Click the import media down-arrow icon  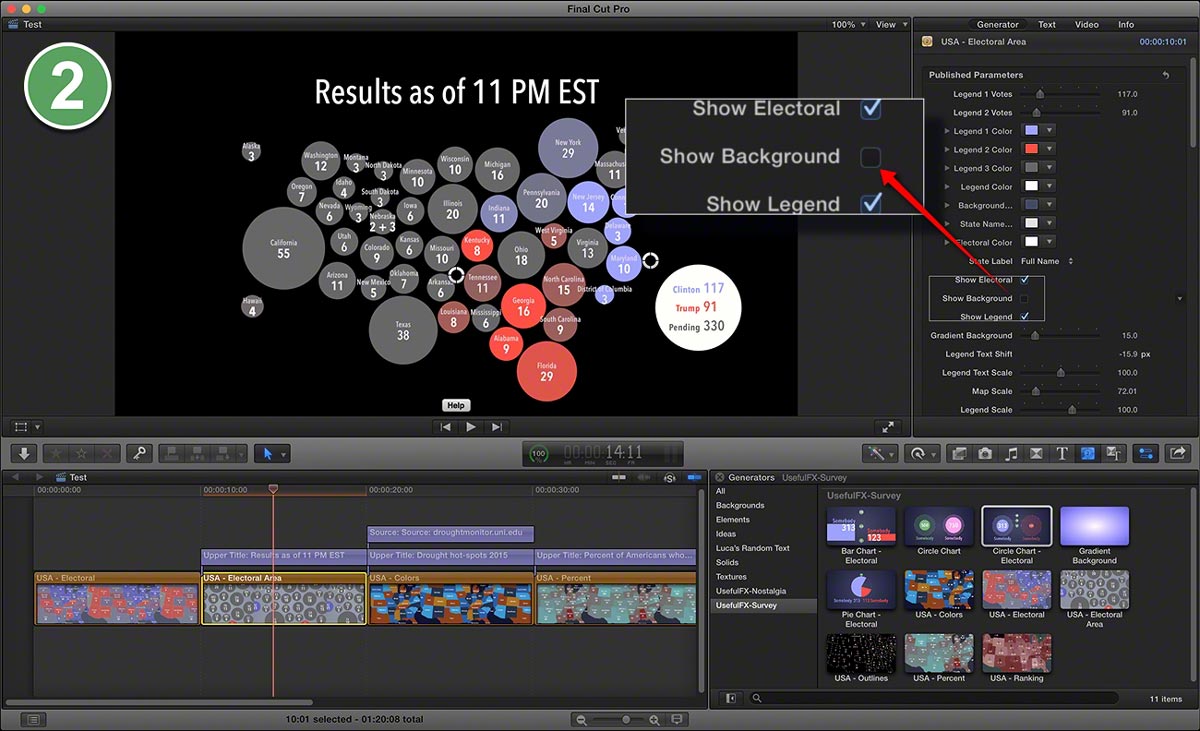tap(25, 454)
